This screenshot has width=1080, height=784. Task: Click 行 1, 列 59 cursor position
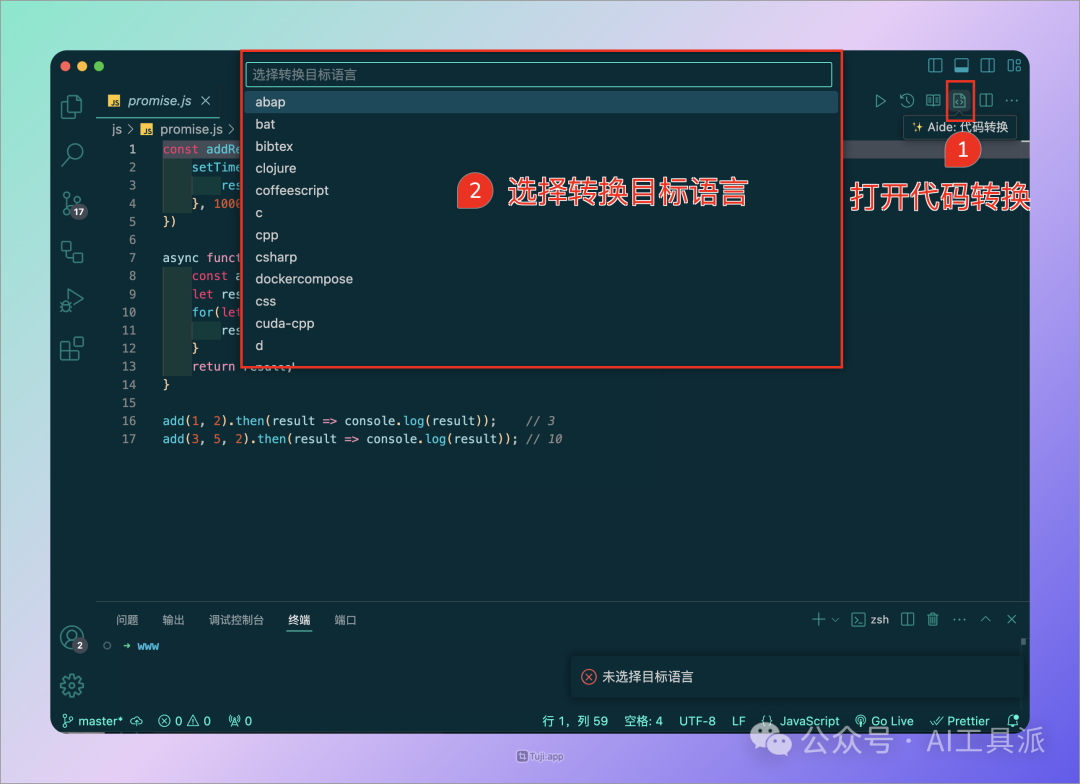[x=575, y=721]
